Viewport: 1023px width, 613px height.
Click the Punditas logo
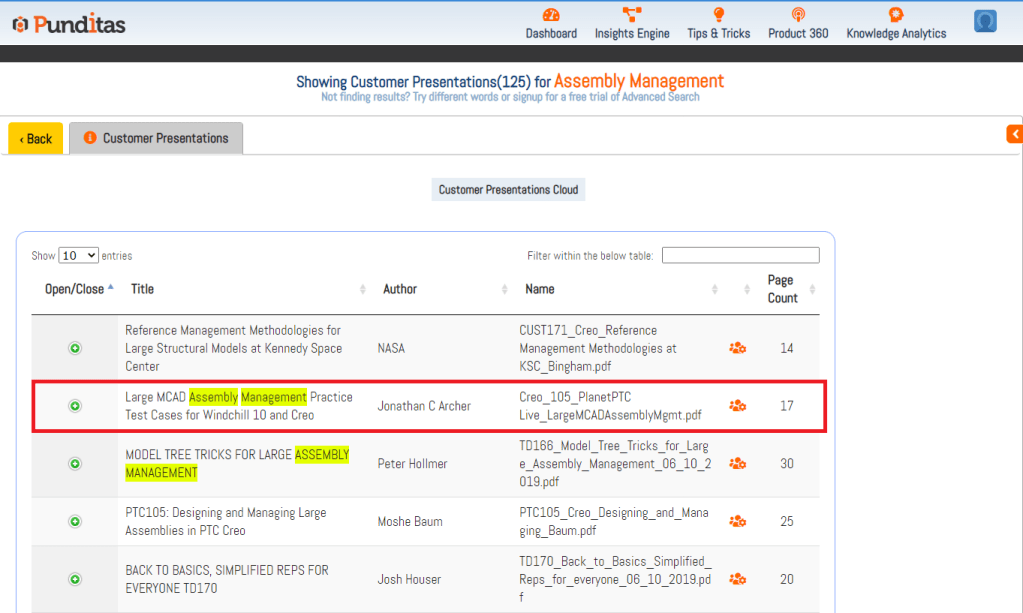pyautogui.click(x=69, y=24)
